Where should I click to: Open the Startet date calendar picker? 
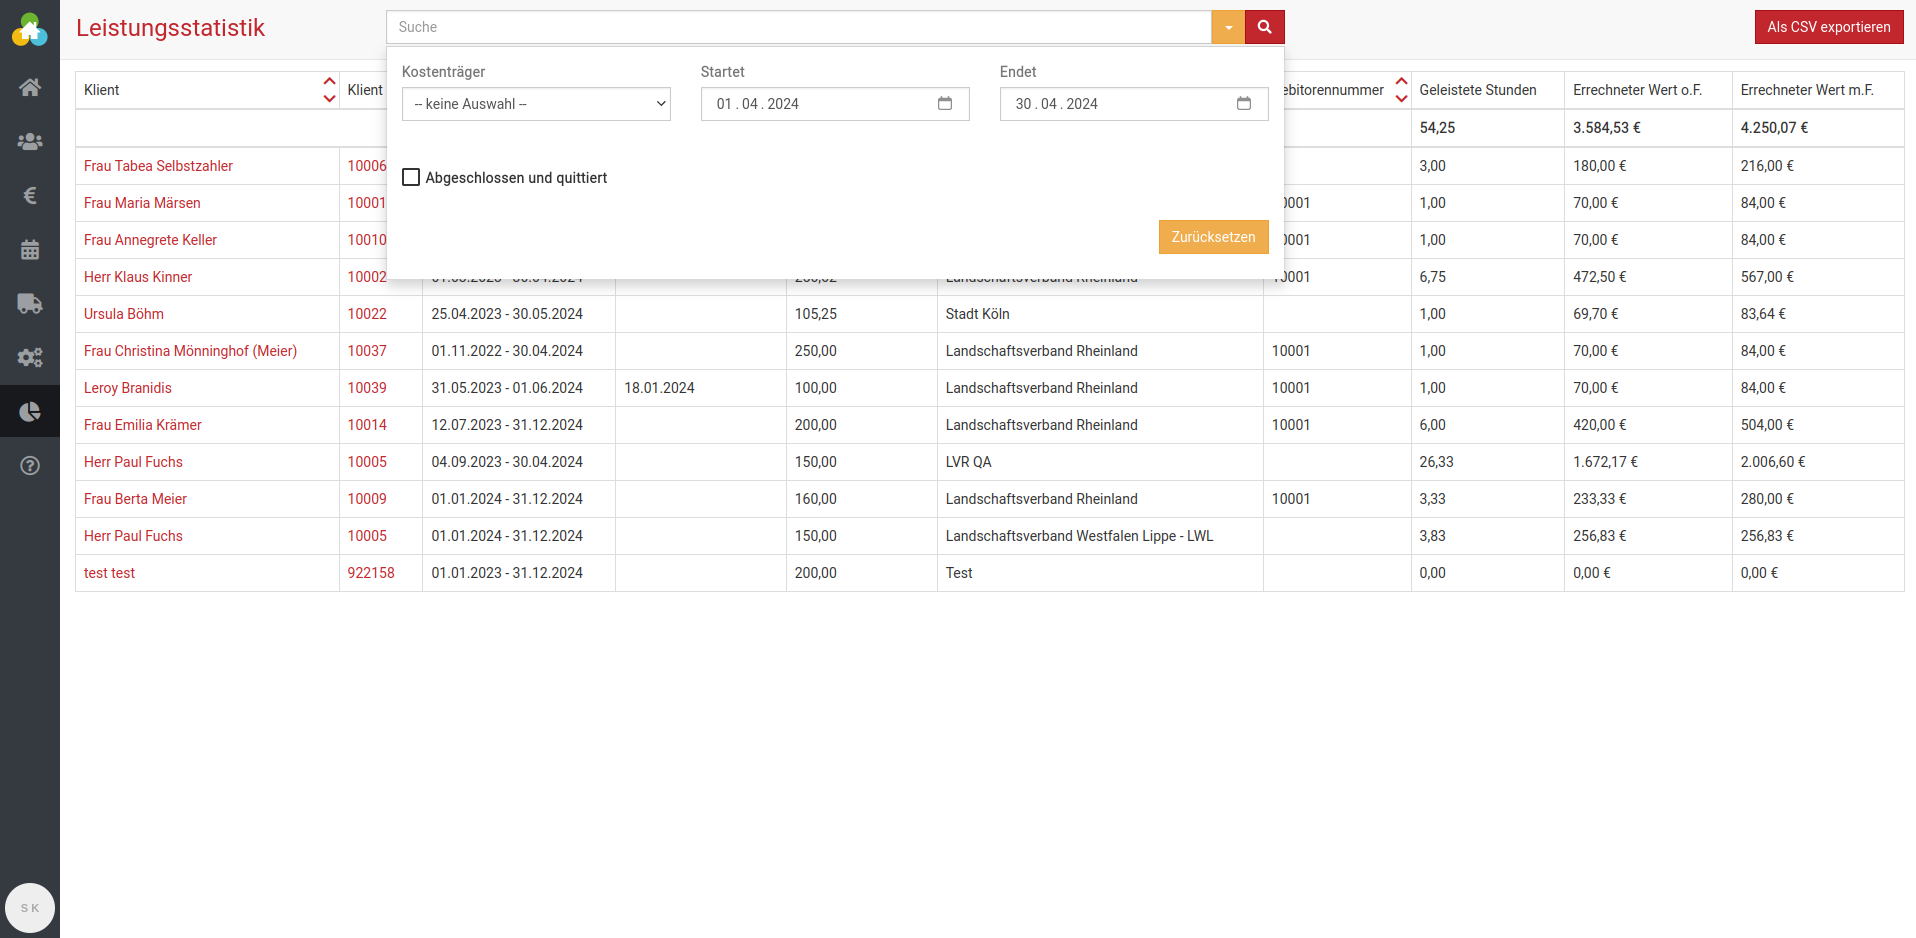tap(944, 104)
